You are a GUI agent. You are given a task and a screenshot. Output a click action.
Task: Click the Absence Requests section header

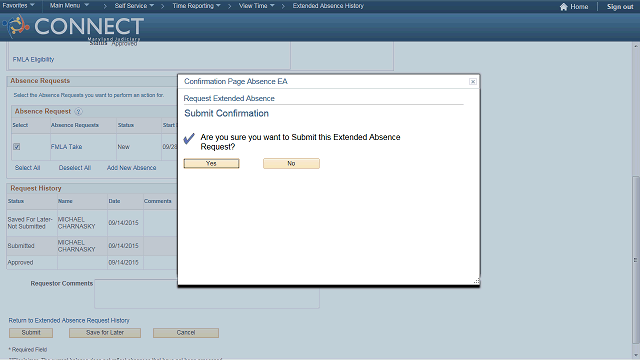click(x=40, y=81)
